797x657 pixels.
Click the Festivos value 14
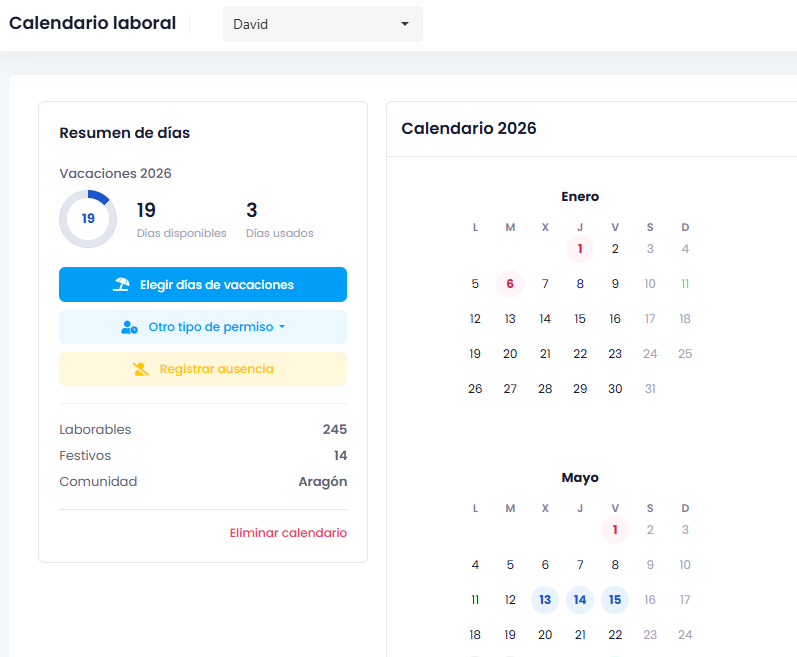340,455
